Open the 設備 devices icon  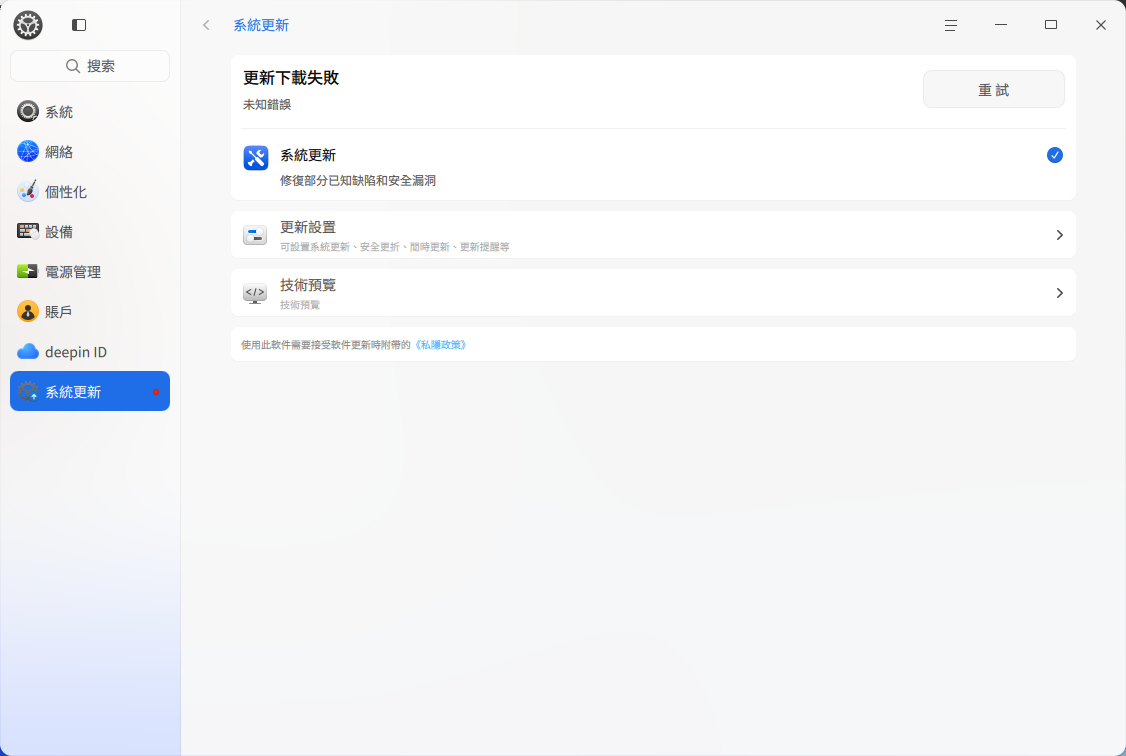point(28,231)
